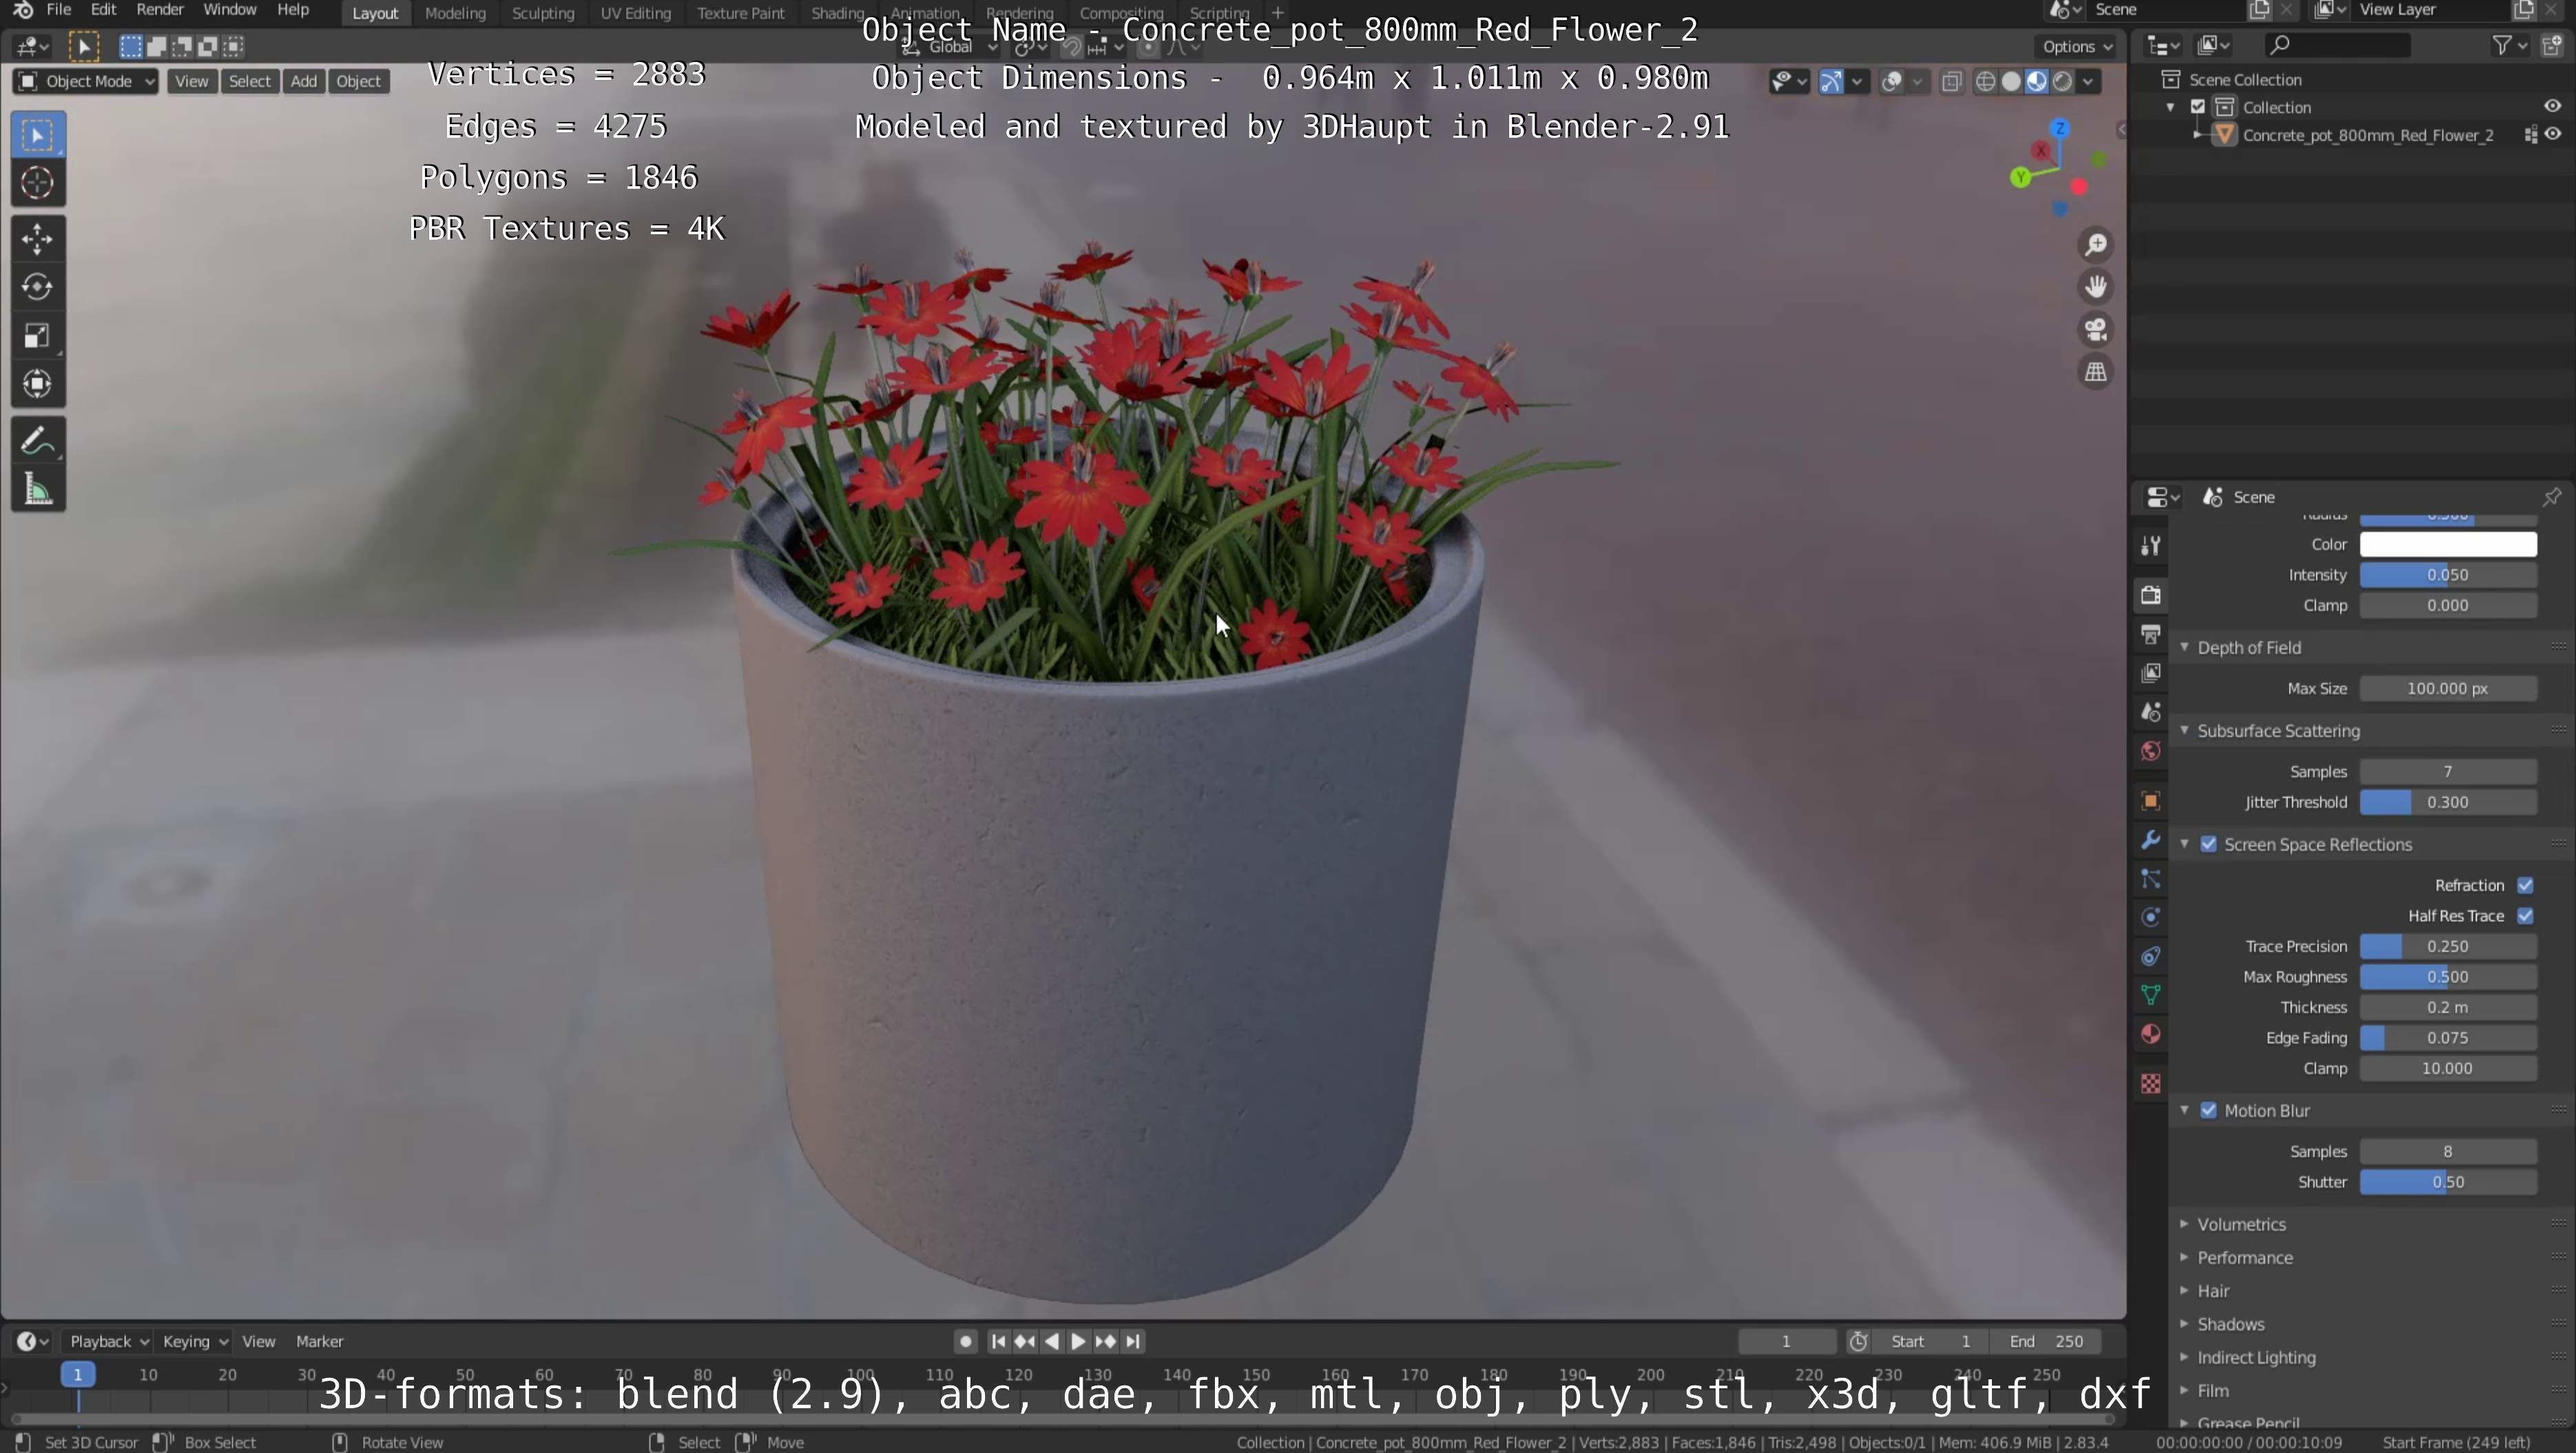The image size is (2576, 1453).
Task: Click the Pan view hand icon
Action: (x=2096, y=287)
